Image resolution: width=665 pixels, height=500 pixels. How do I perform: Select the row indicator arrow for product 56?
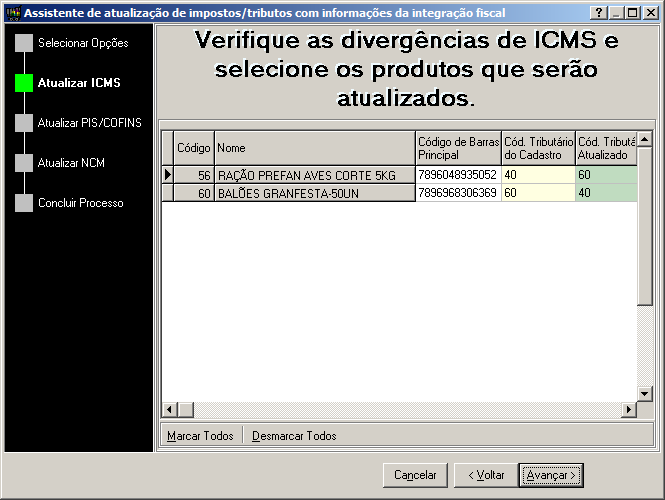click(168, 175)
